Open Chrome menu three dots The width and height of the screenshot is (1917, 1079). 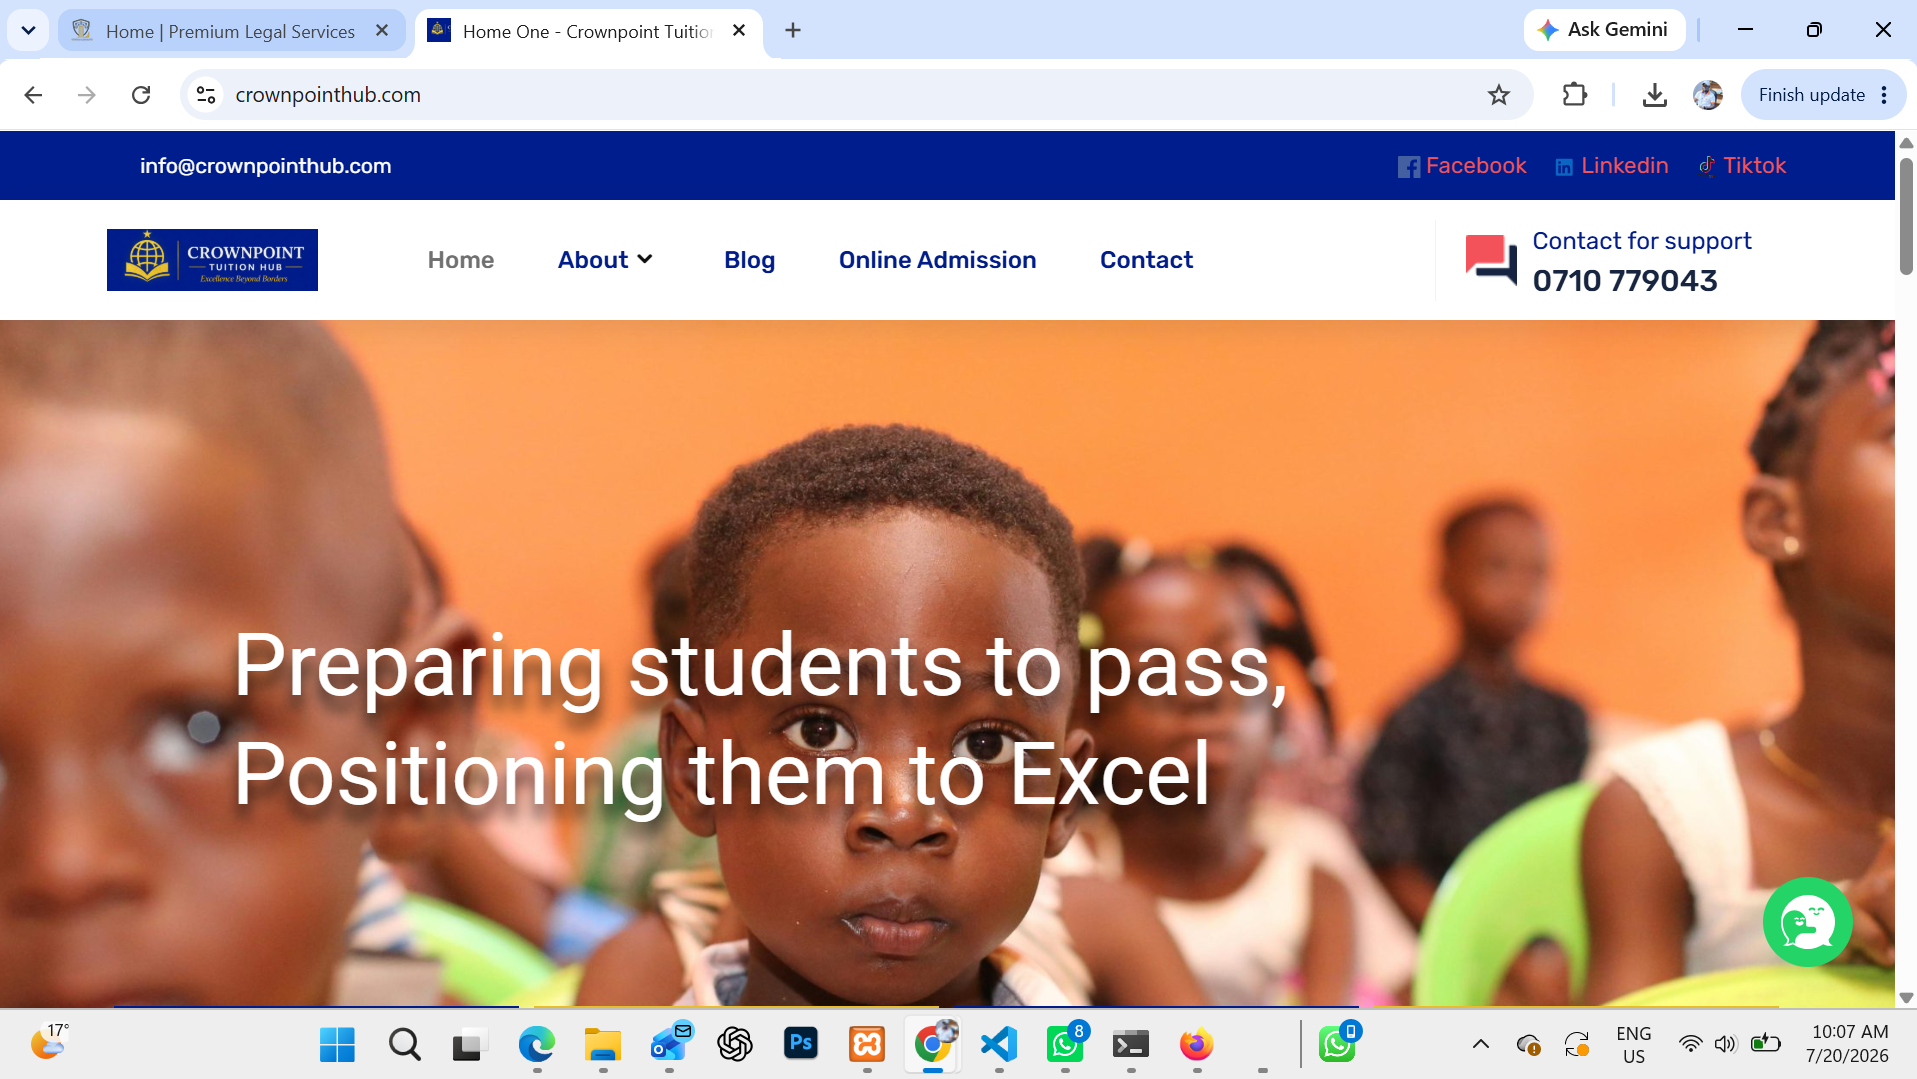[1884, 95]
